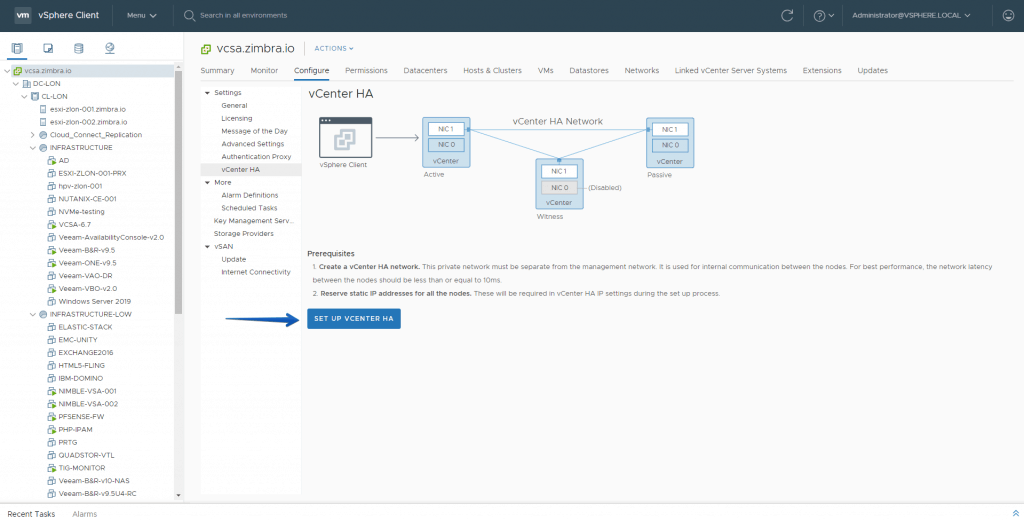Click the host icon for esxi-zlon-002.zimbra.io

coord(43,122)
